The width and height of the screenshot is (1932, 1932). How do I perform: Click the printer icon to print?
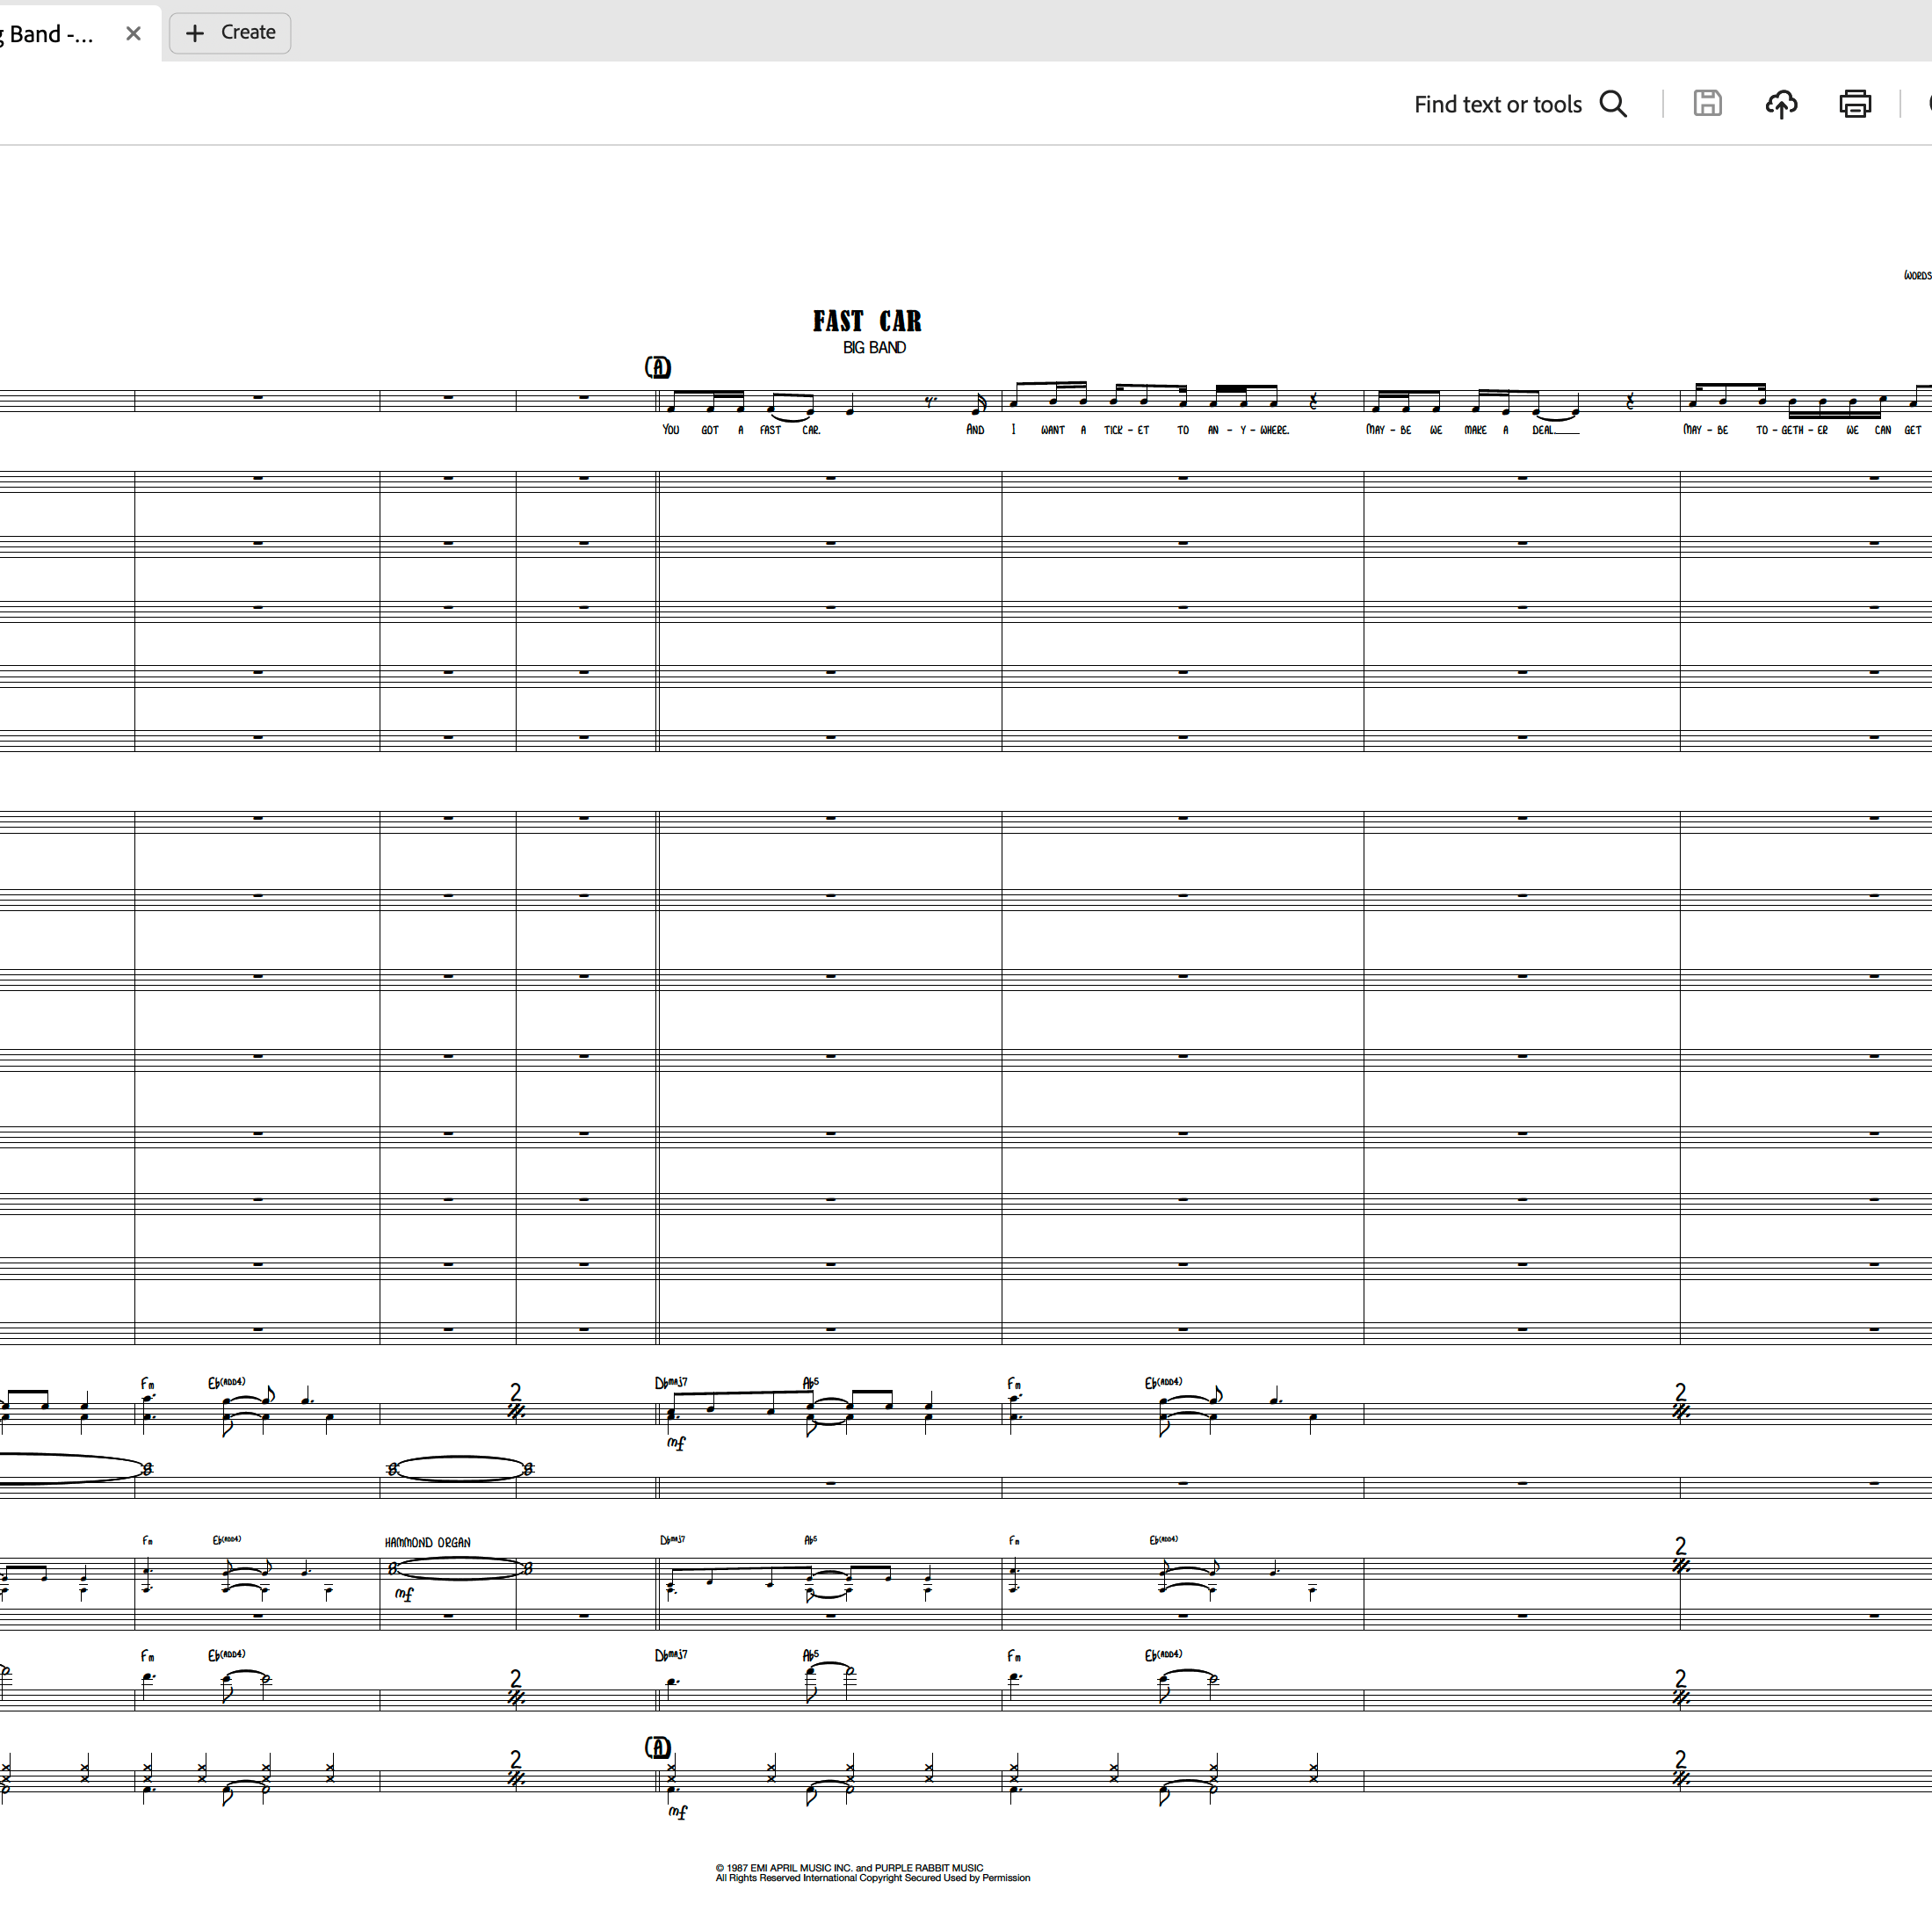coord(1855,104)
